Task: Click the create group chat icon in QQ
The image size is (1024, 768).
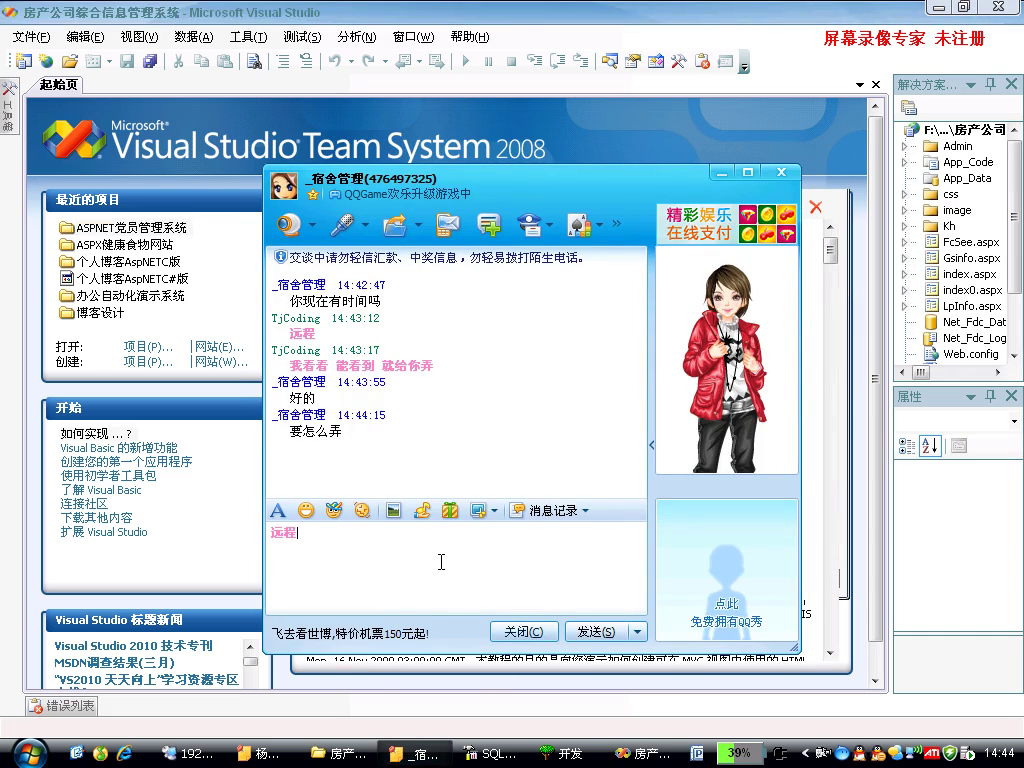Action: 489,225
